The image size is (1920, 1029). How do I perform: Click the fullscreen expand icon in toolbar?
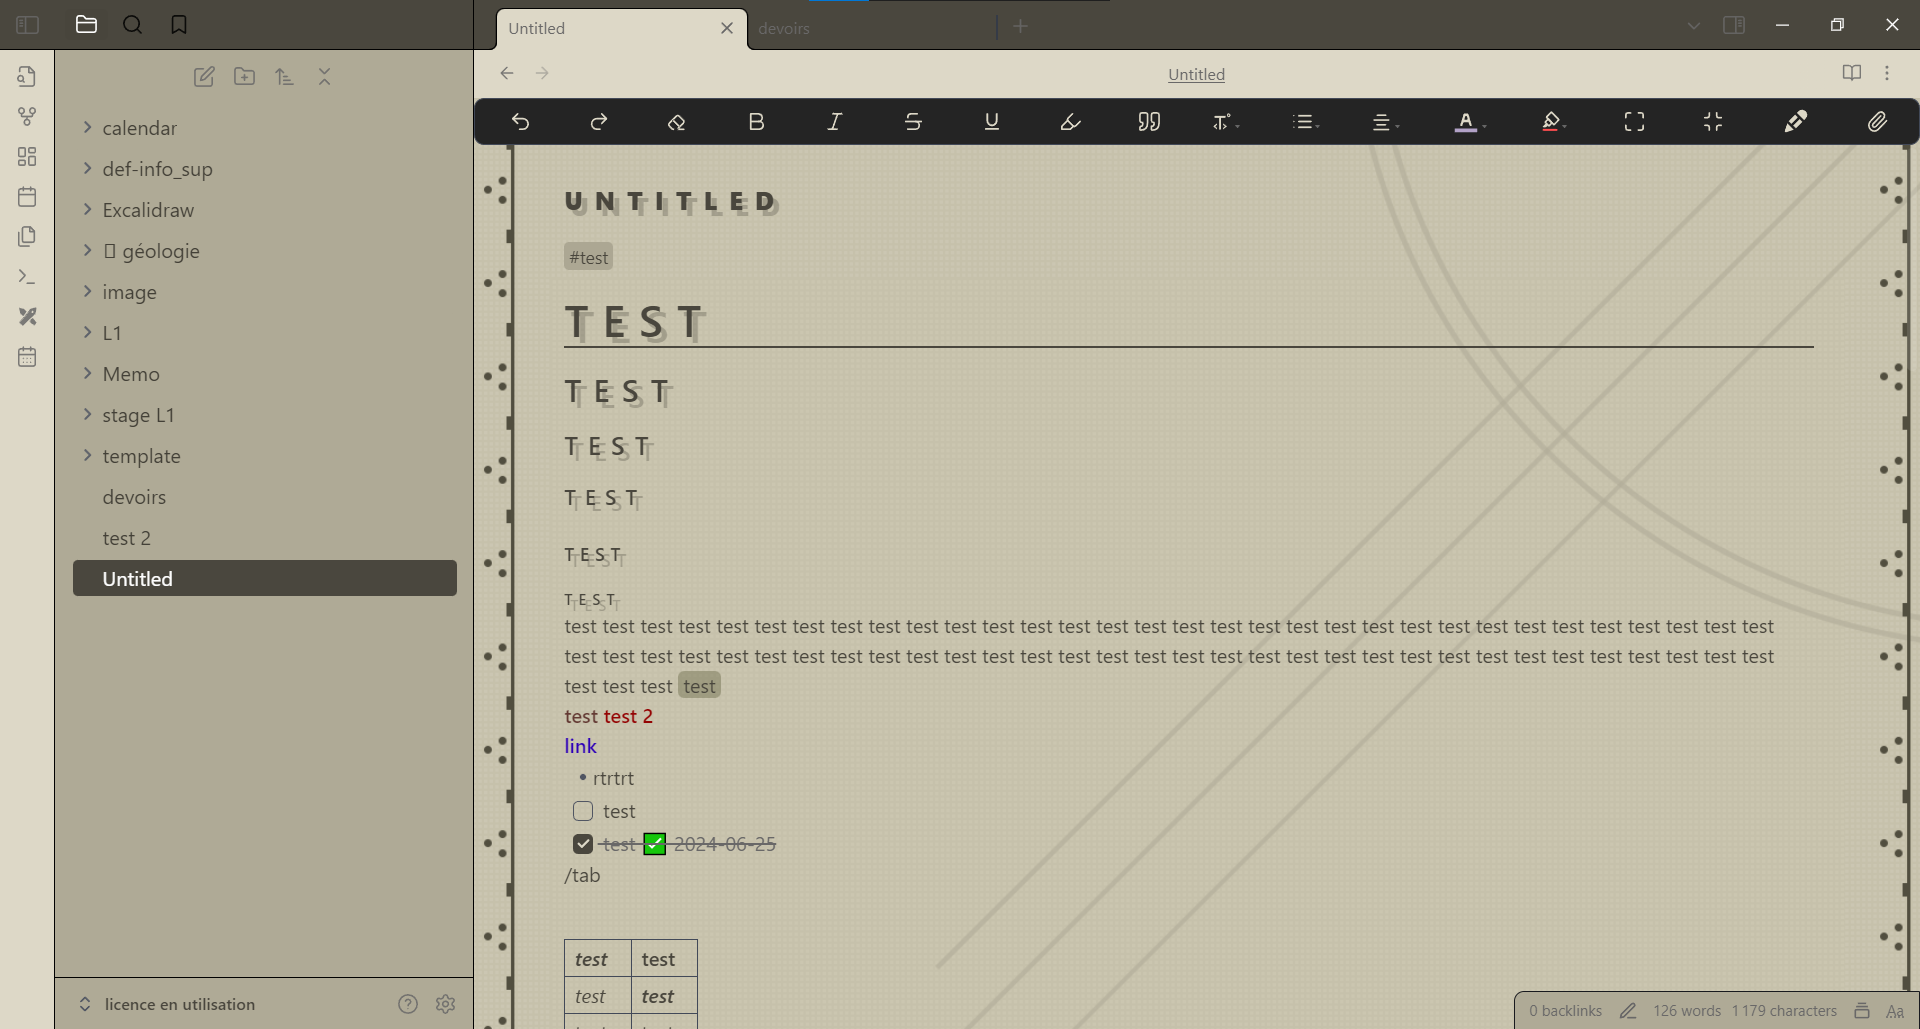(1634, 122)
